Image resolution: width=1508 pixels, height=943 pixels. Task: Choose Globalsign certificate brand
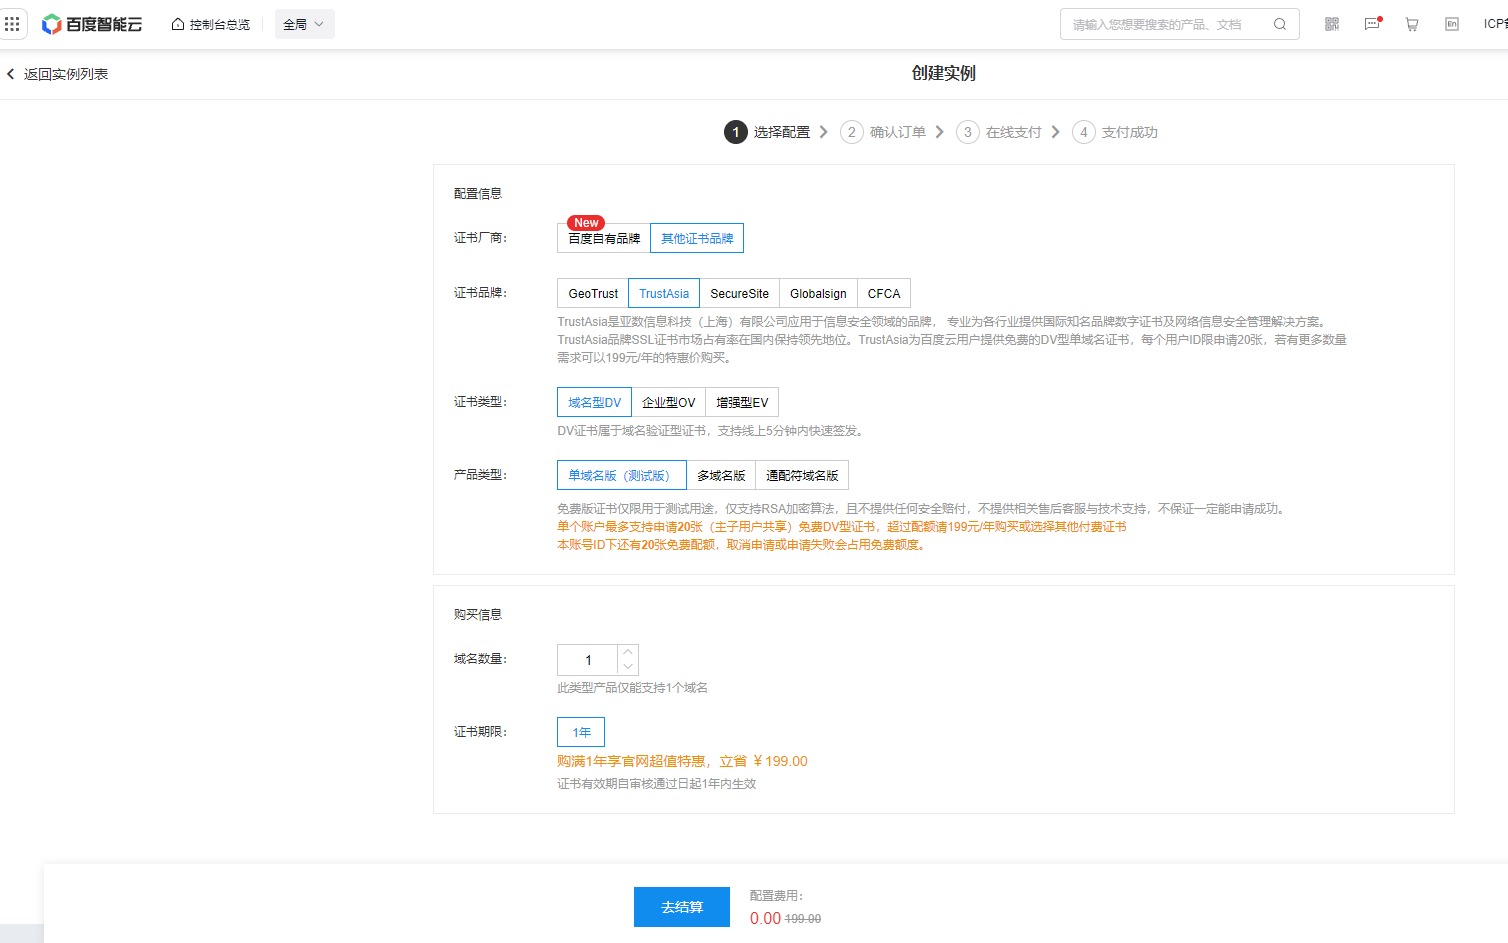tap(818, 293)
